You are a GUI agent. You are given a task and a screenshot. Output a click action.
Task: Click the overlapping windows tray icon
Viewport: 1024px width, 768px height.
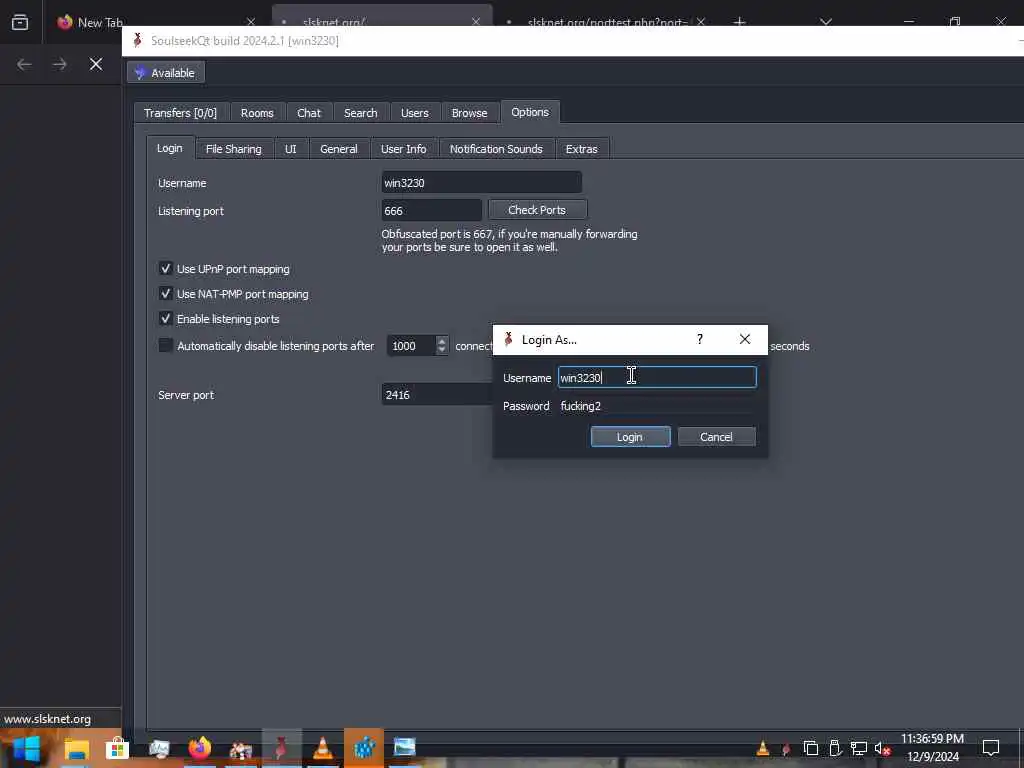(x=810, y=748)
